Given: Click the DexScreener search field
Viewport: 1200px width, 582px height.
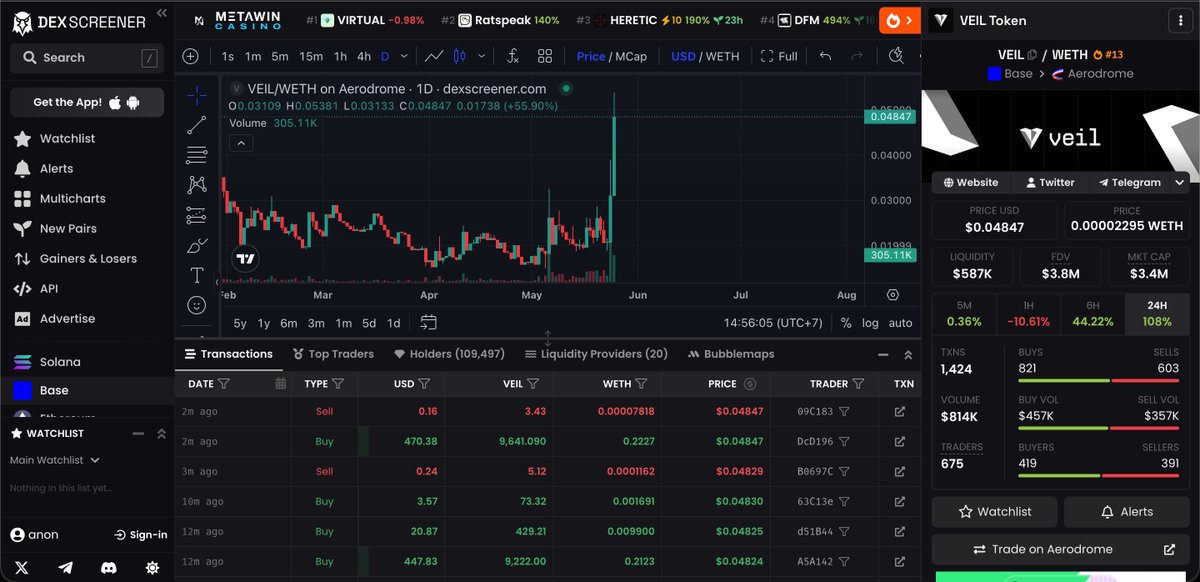Looking at the screenshot, I should (x=87, y=58).
